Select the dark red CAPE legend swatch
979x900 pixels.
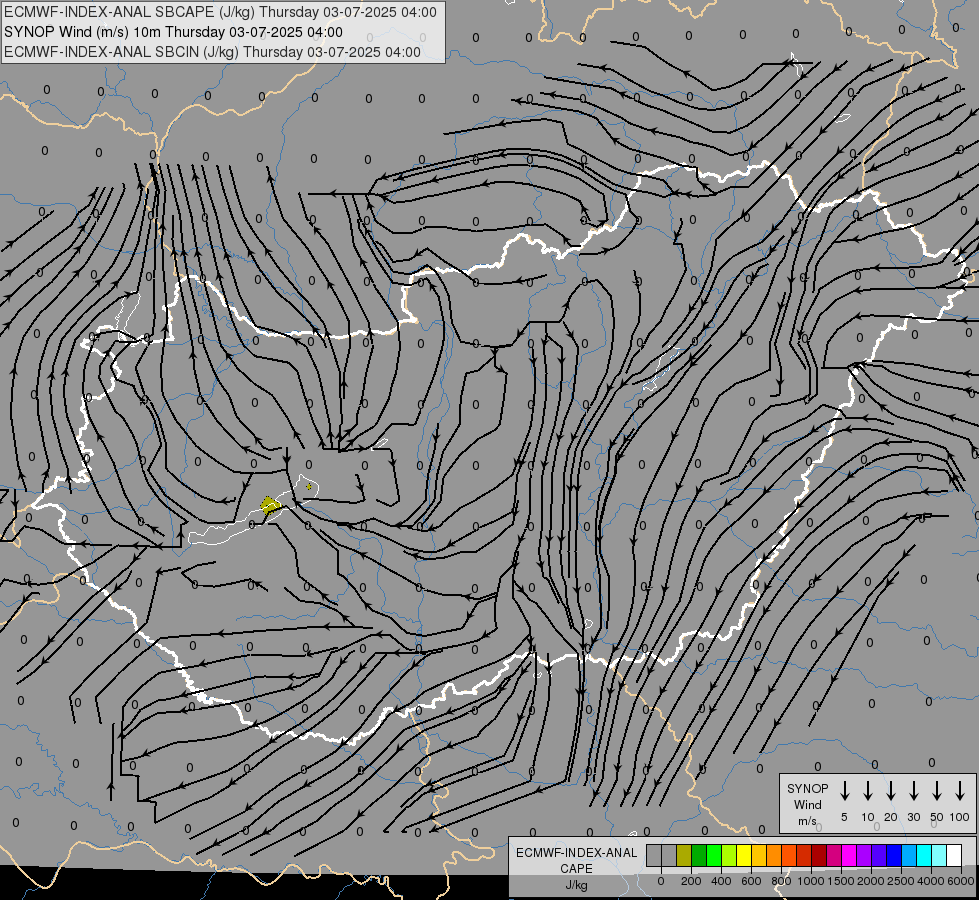coord(819,855)
